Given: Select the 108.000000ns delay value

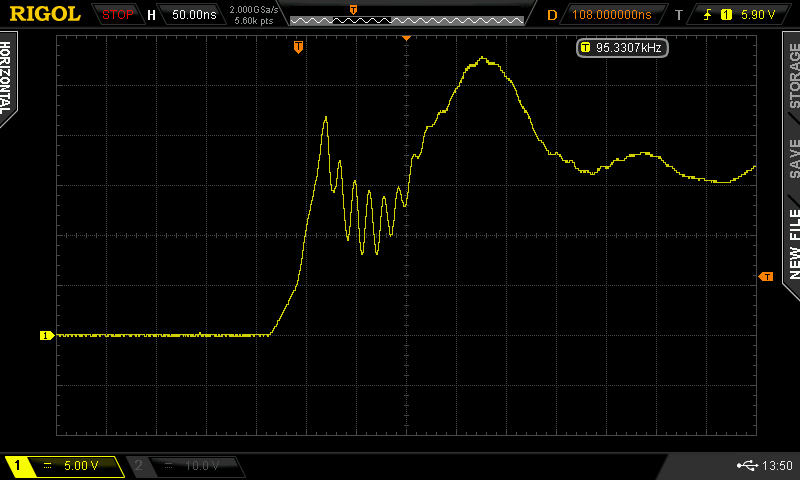Looking at the screenshot, I should [612, 15].
